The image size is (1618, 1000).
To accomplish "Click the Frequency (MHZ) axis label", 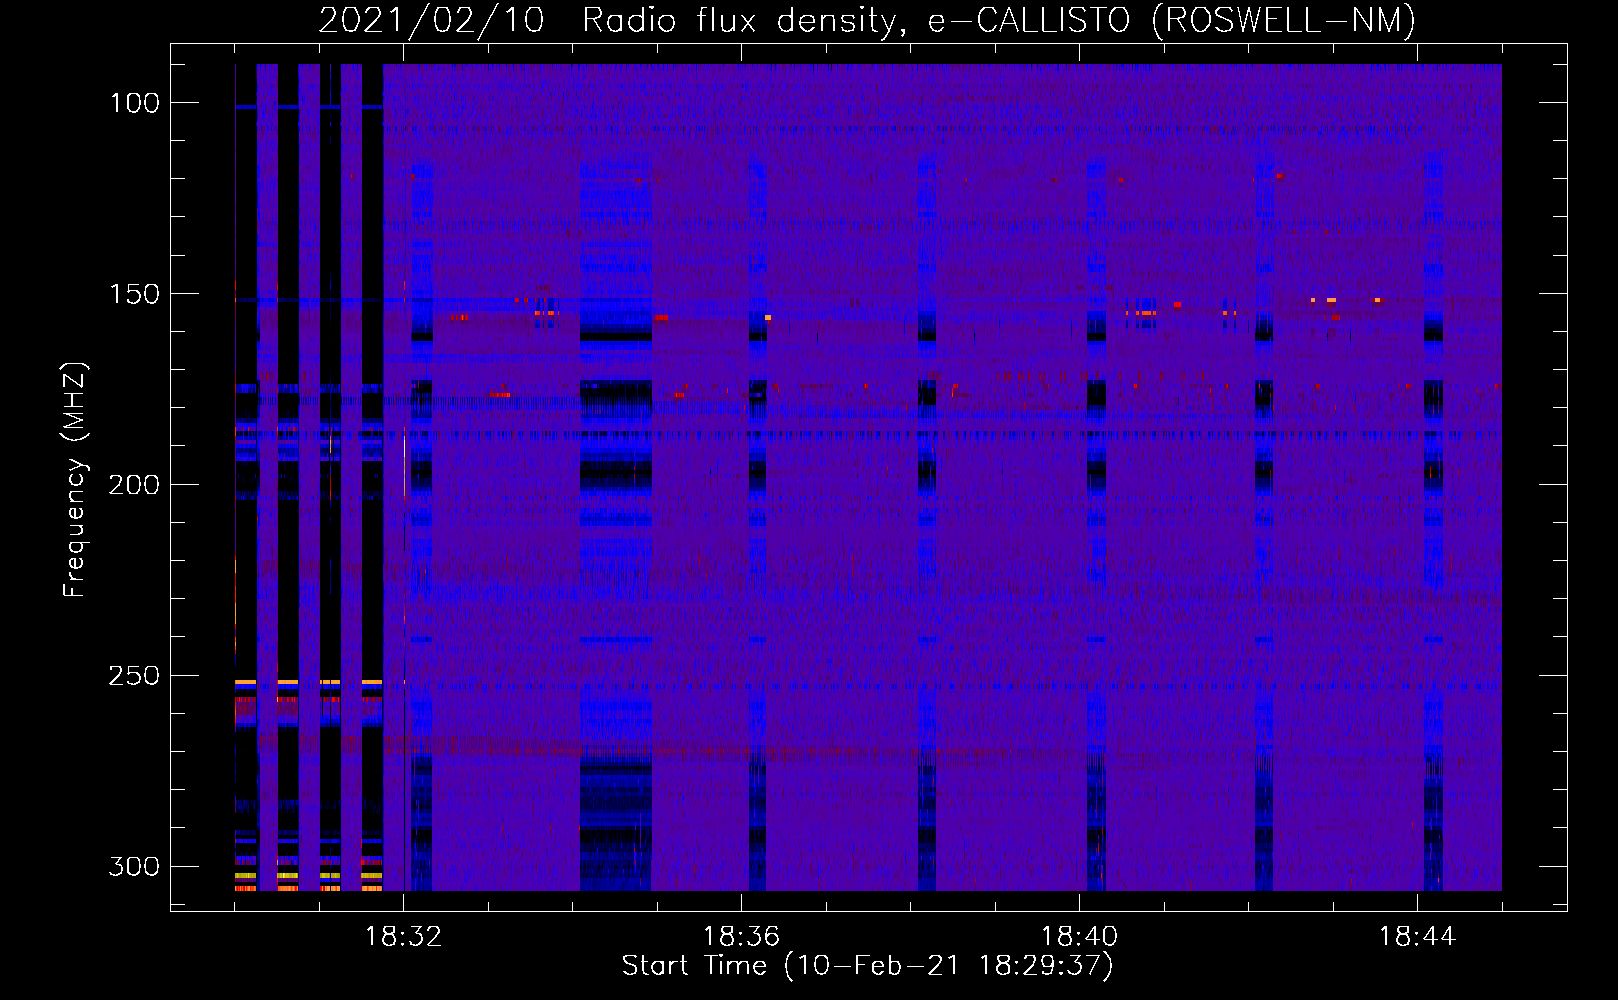I will click(75, 479).
